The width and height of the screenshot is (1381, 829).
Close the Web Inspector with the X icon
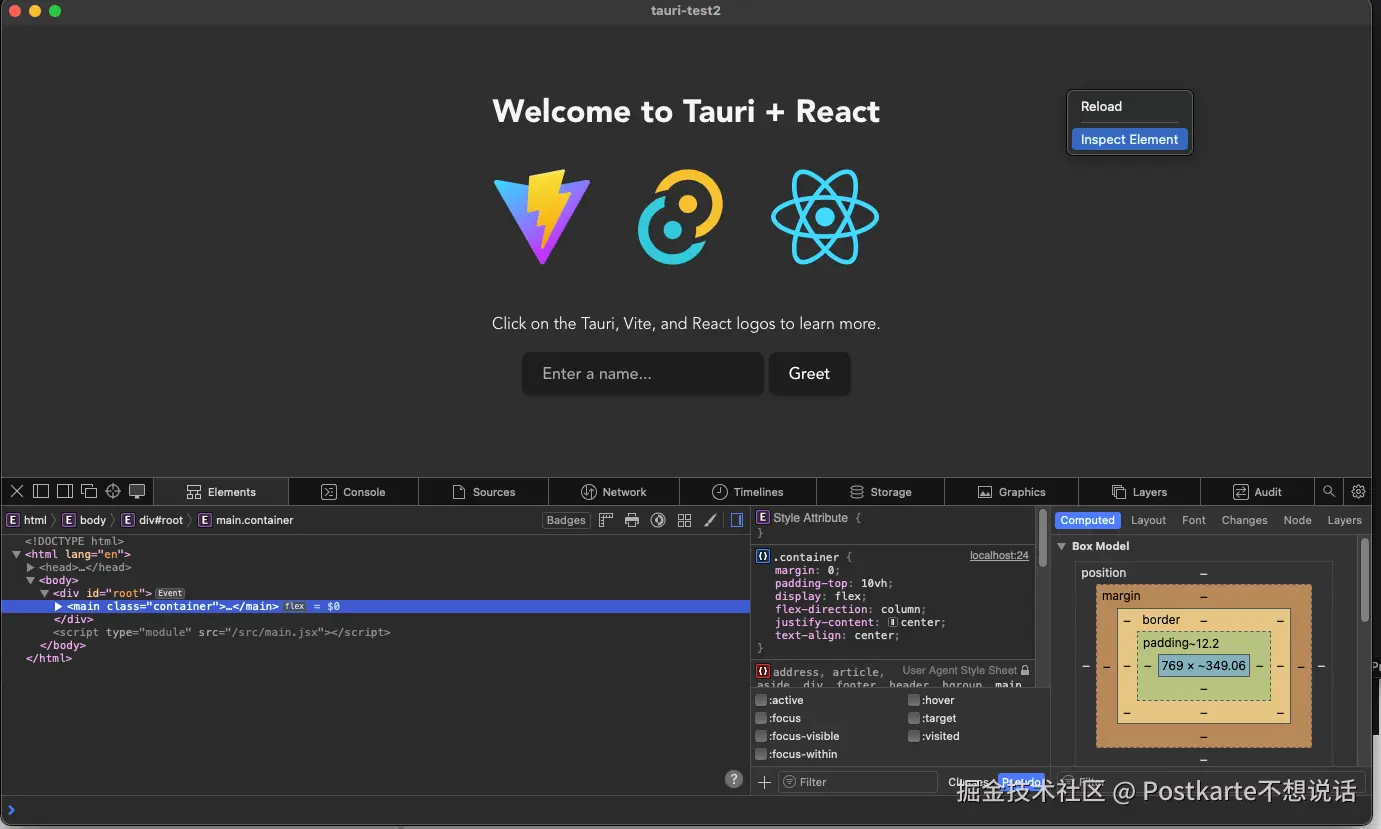[17, 491]
